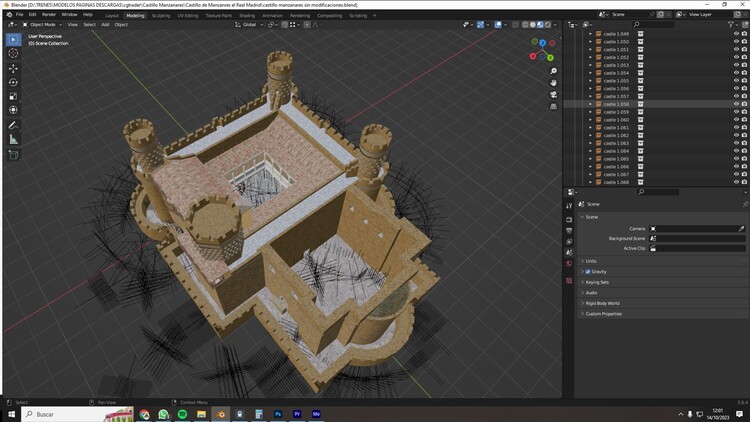Switch to the Sculpting workspace tab
Viewport: 750px width, 422px height.
(x=160, y=15)
